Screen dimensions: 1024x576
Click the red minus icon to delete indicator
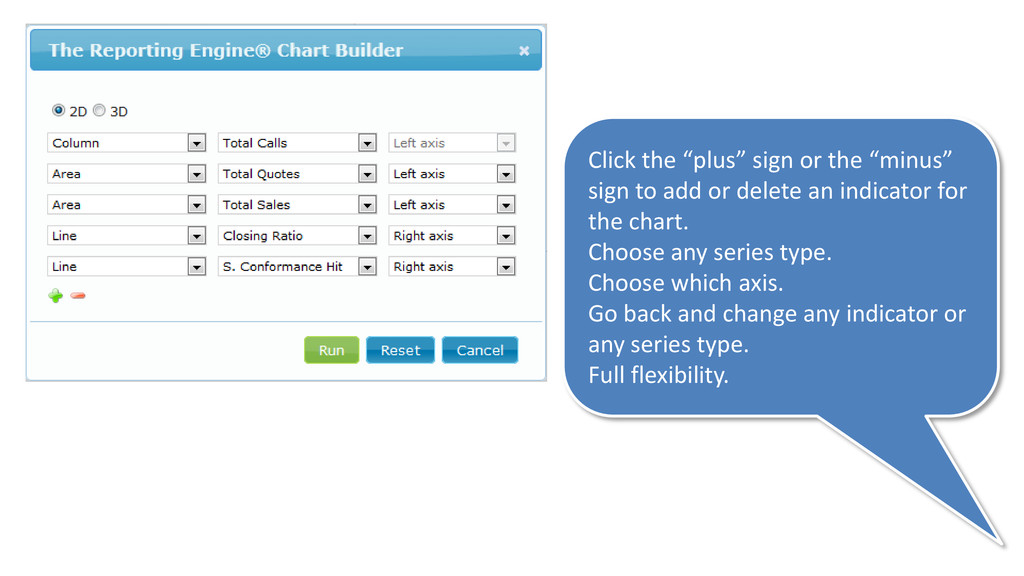point(78,296)
